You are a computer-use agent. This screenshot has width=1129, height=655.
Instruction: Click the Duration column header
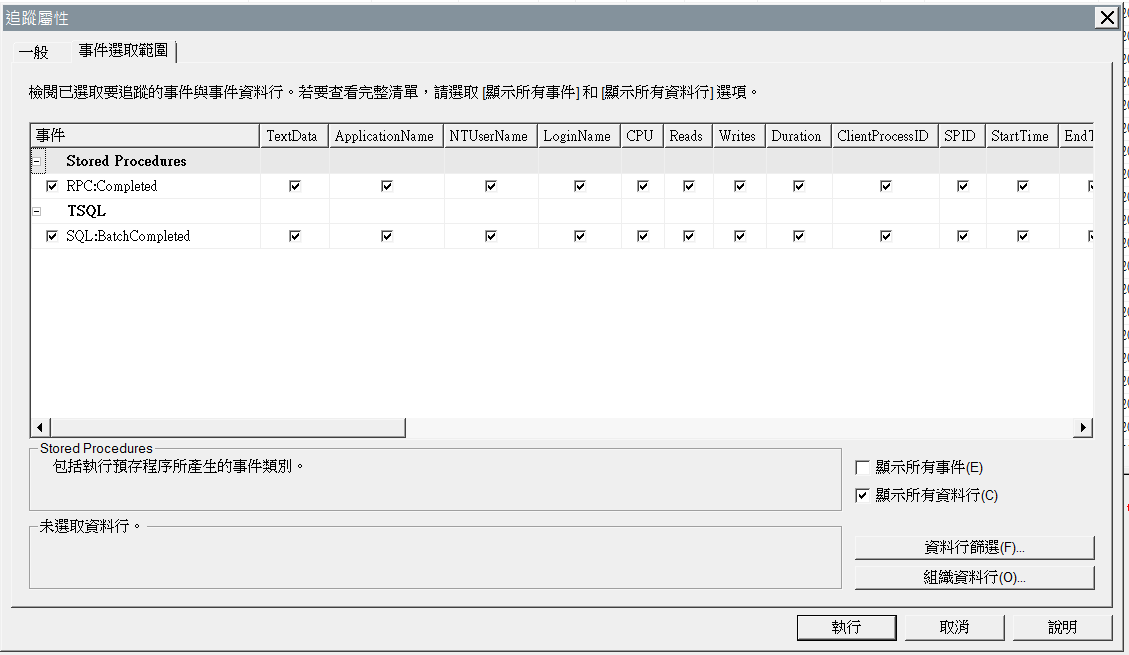click(x=797, y=136)
